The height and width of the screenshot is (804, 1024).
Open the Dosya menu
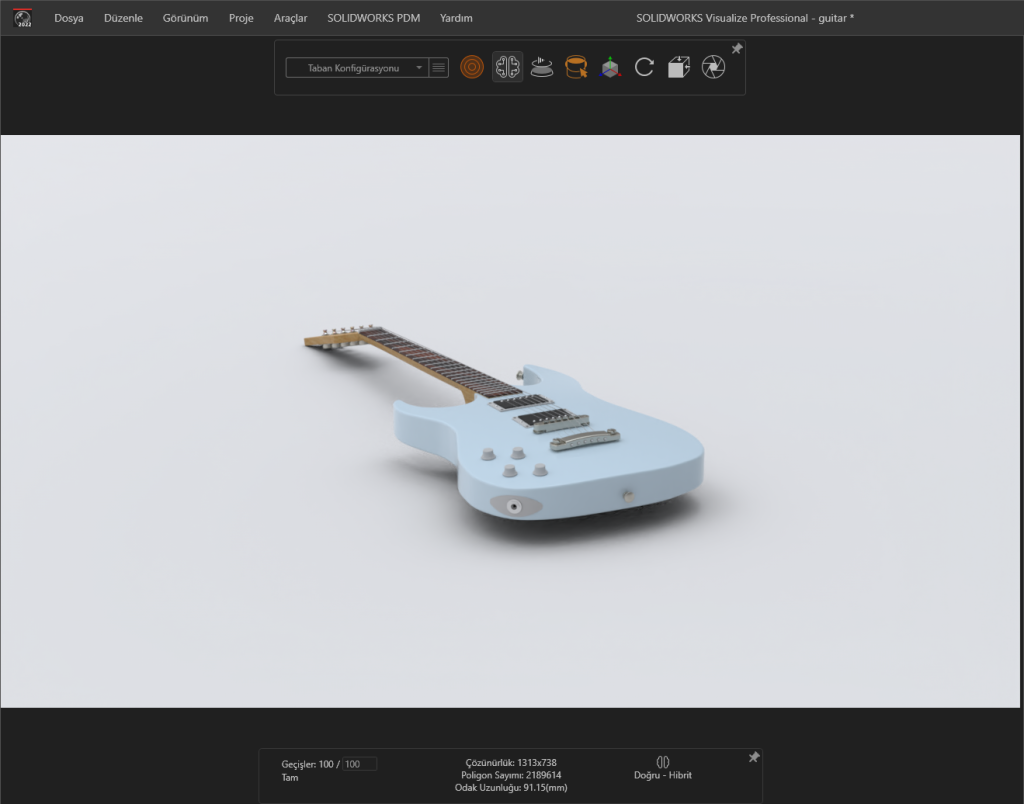pos(69,18)
